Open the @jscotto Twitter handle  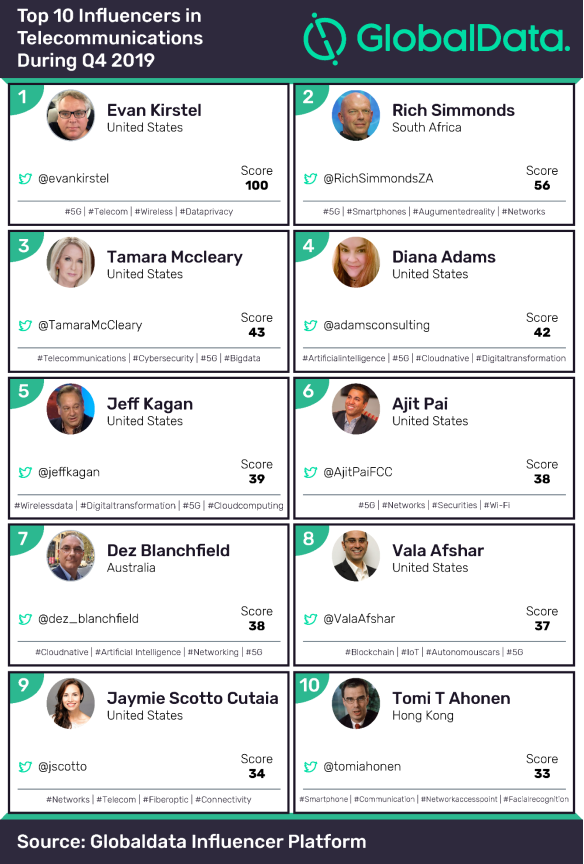(x=62, y=766)
